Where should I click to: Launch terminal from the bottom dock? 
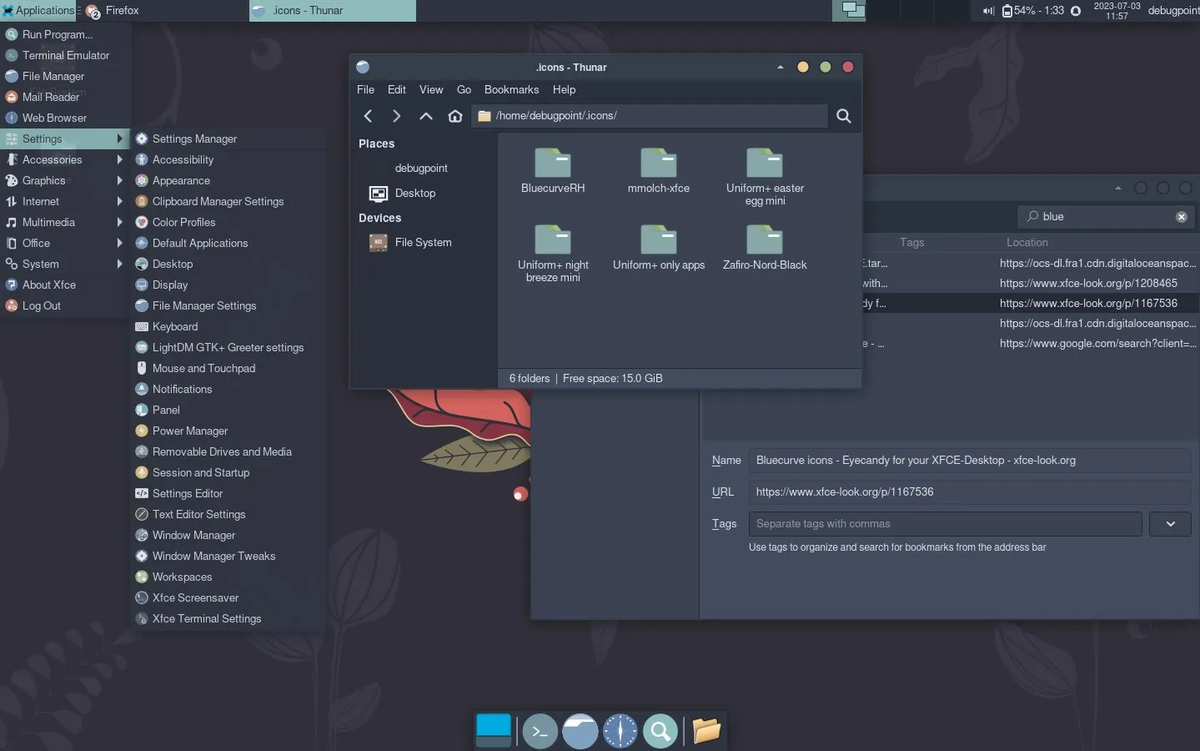point(540,731)
